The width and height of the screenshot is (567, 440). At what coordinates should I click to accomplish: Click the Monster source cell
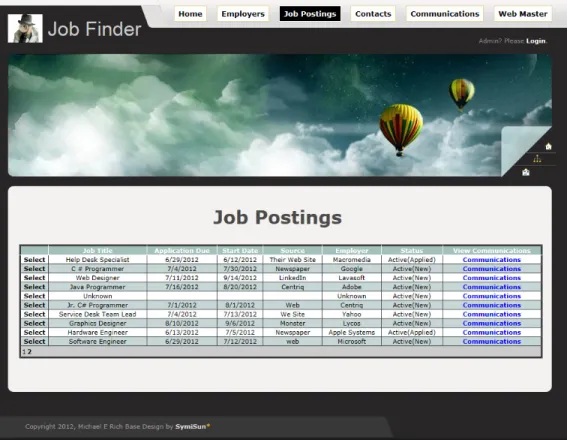click(x=293, y=323)
